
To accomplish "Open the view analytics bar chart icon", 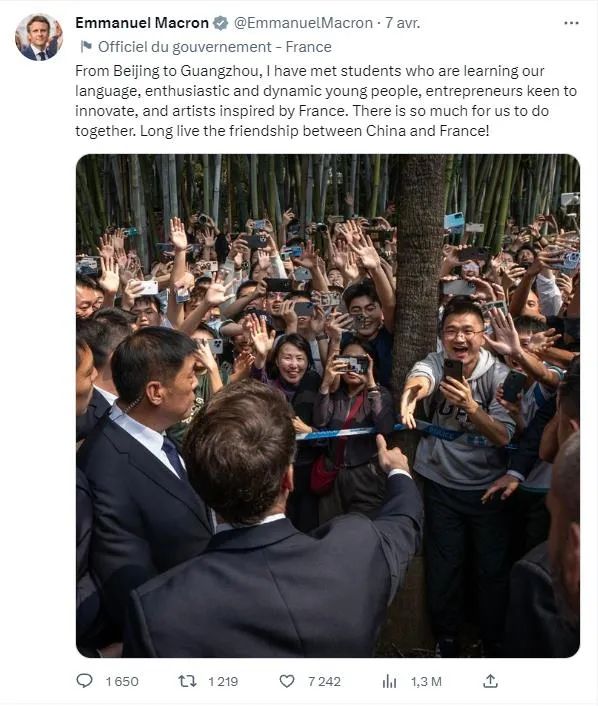I will point(390,682).
